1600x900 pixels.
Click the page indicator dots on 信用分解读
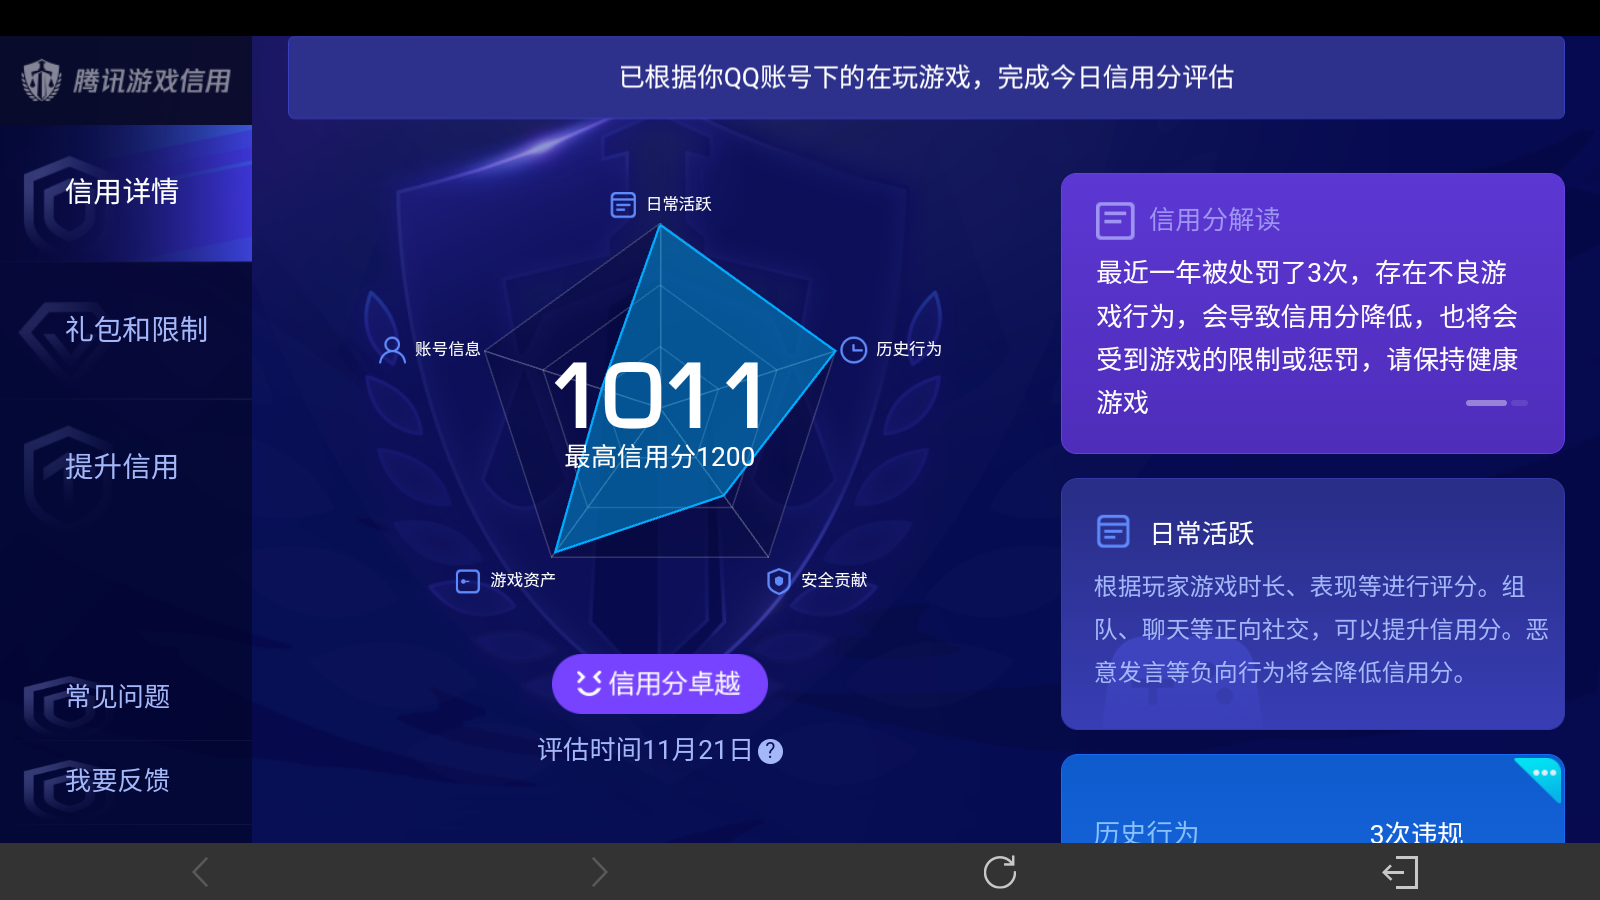(1495, 403)
